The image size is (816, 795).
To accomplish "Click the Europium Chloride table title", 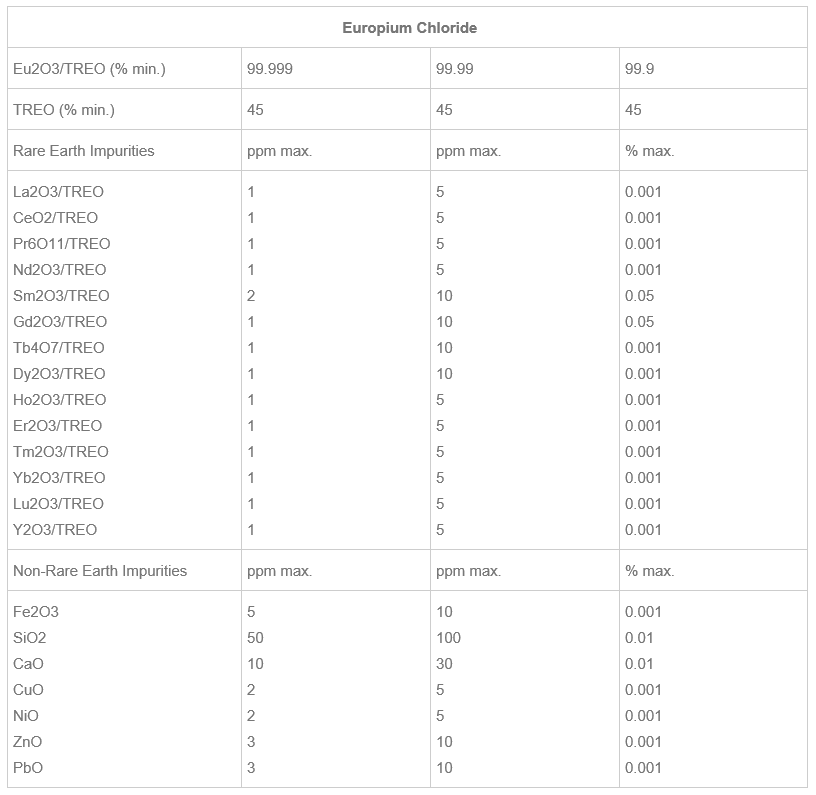I will 409,28.
